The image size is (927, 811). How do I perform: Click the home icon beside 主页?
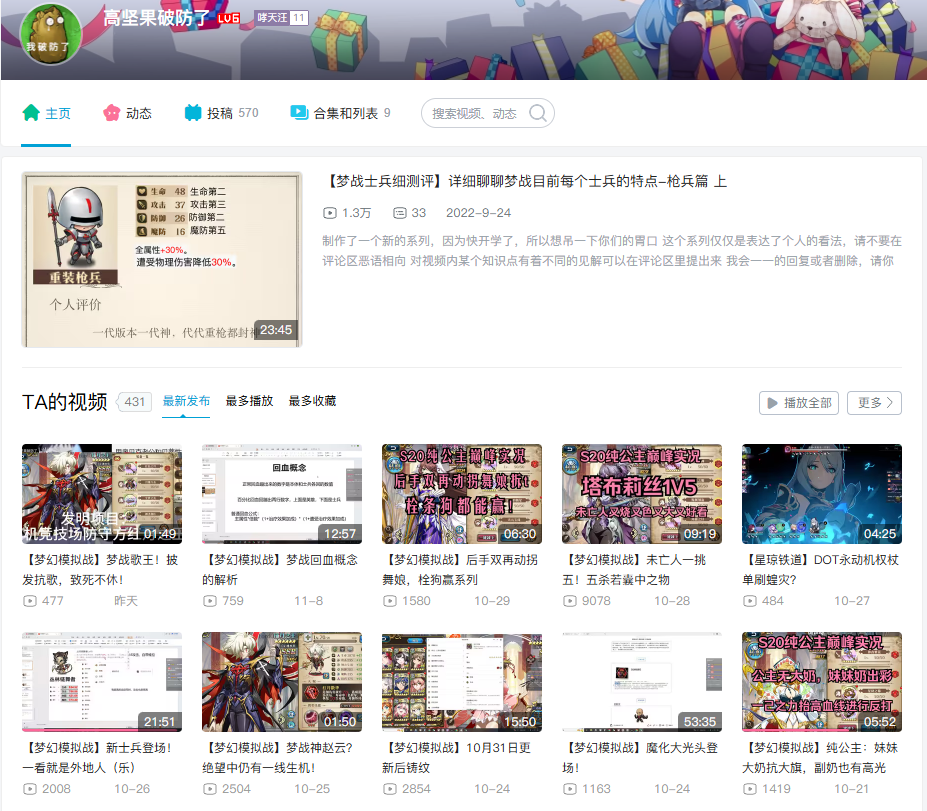coord(31,112)
